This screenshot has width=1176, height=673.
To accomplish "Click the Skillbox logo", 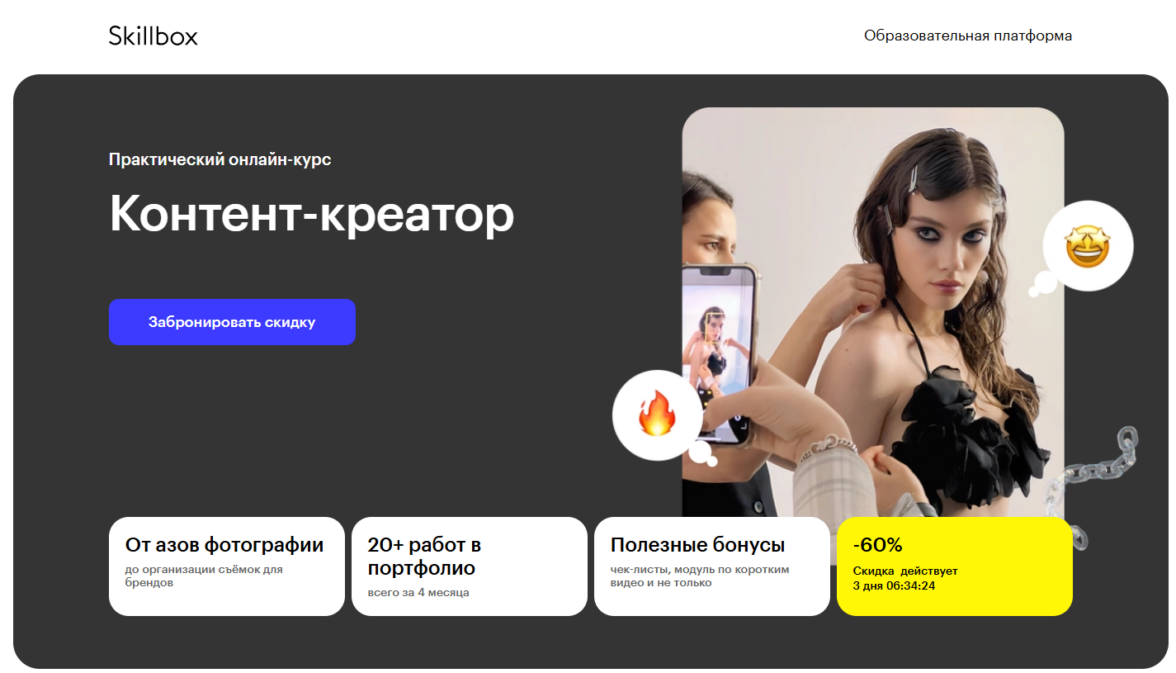I will 153,36.
